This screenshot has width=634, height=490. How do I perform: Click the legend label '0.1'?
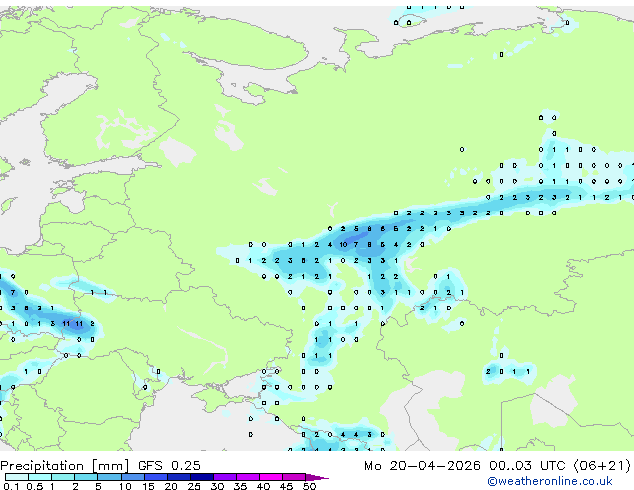11,486
